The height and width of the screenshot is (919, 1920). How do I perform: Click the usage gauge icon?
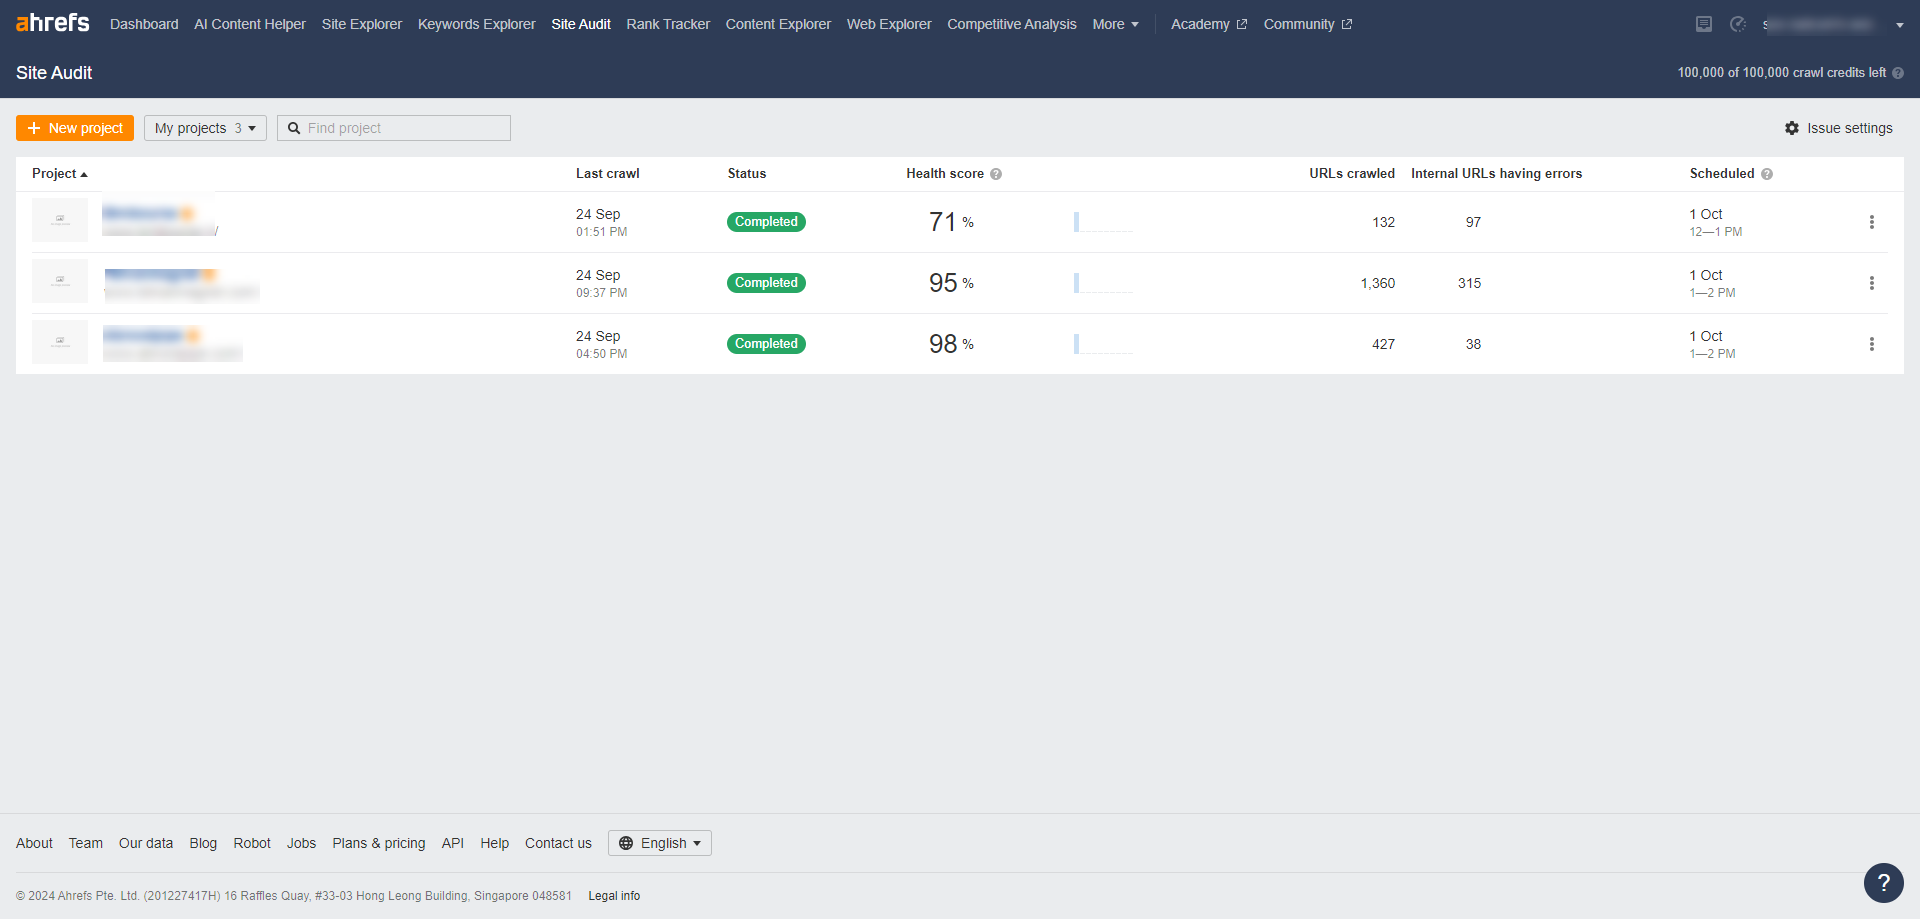pos(1737,24)
